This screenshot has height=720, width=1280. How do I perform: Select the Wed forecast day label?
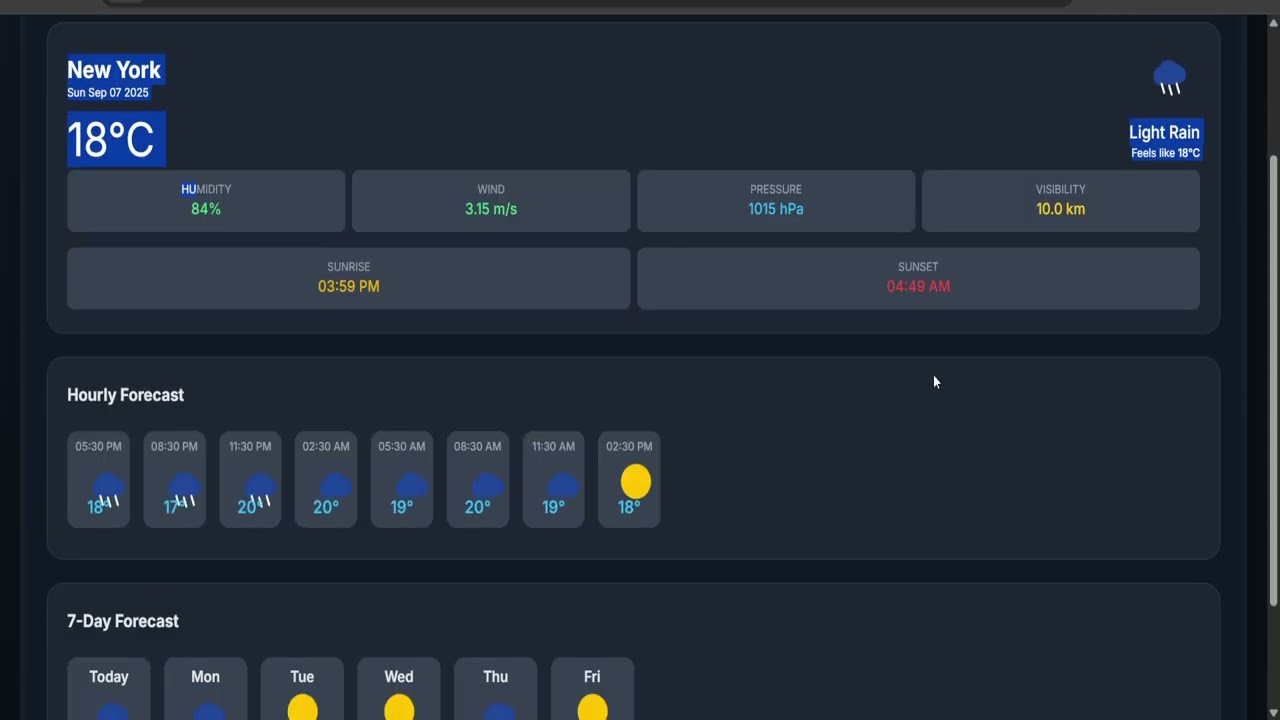(x=399, y=677)
